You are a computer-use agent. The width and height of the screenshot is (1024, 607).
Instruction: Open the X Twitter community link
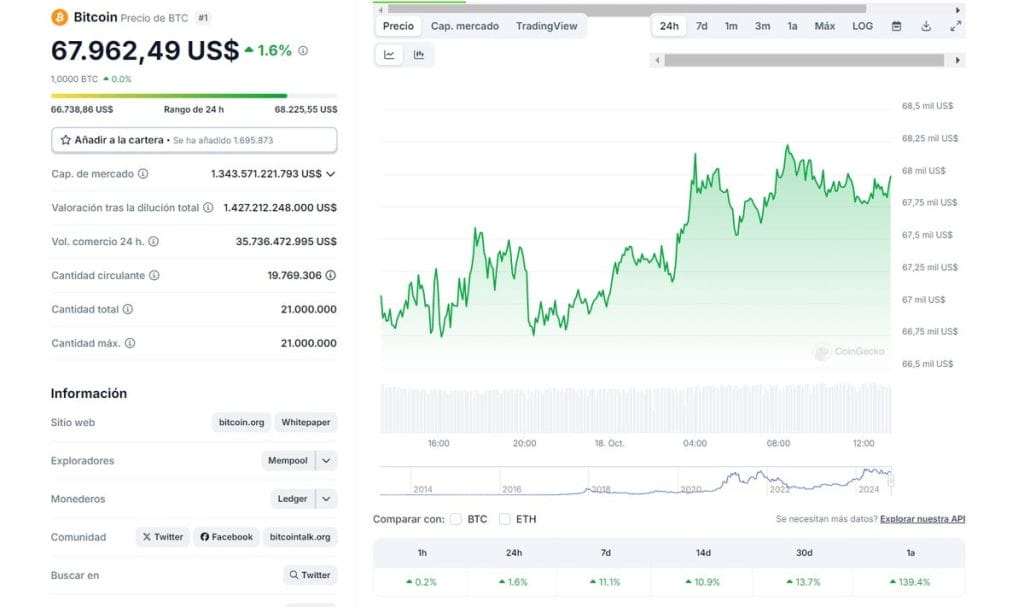coord(163,537)
